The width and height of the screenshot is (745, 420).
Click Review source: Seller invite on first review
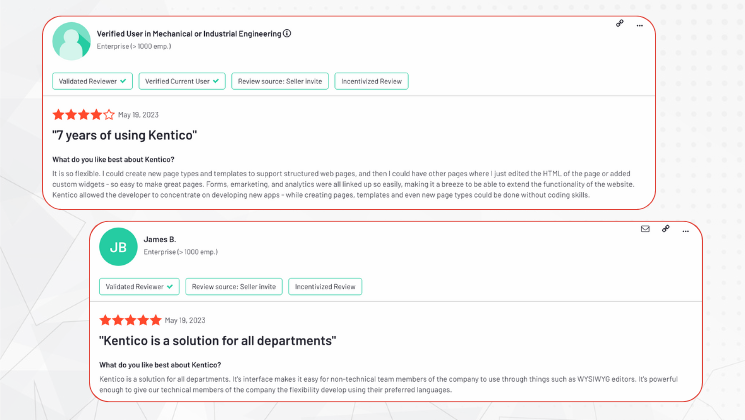(279, 81)
